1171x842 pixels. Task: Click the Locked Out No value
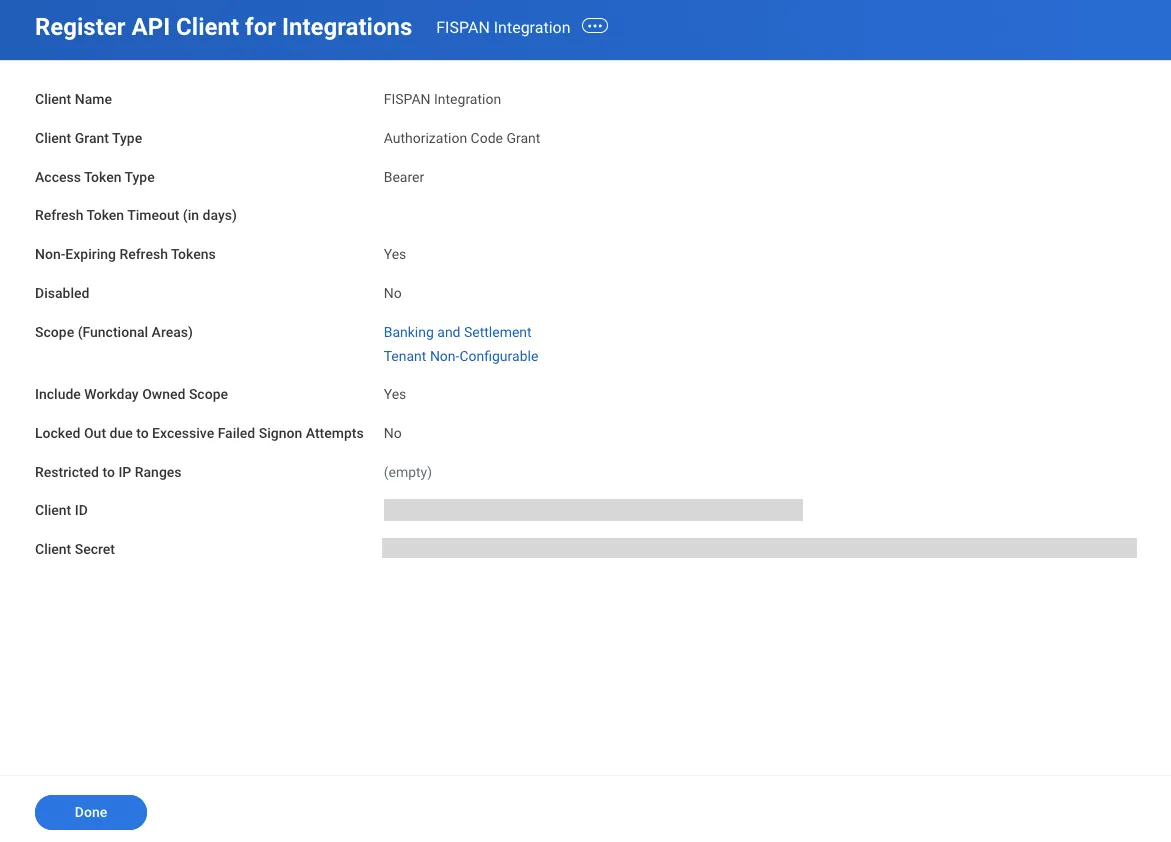392,433
